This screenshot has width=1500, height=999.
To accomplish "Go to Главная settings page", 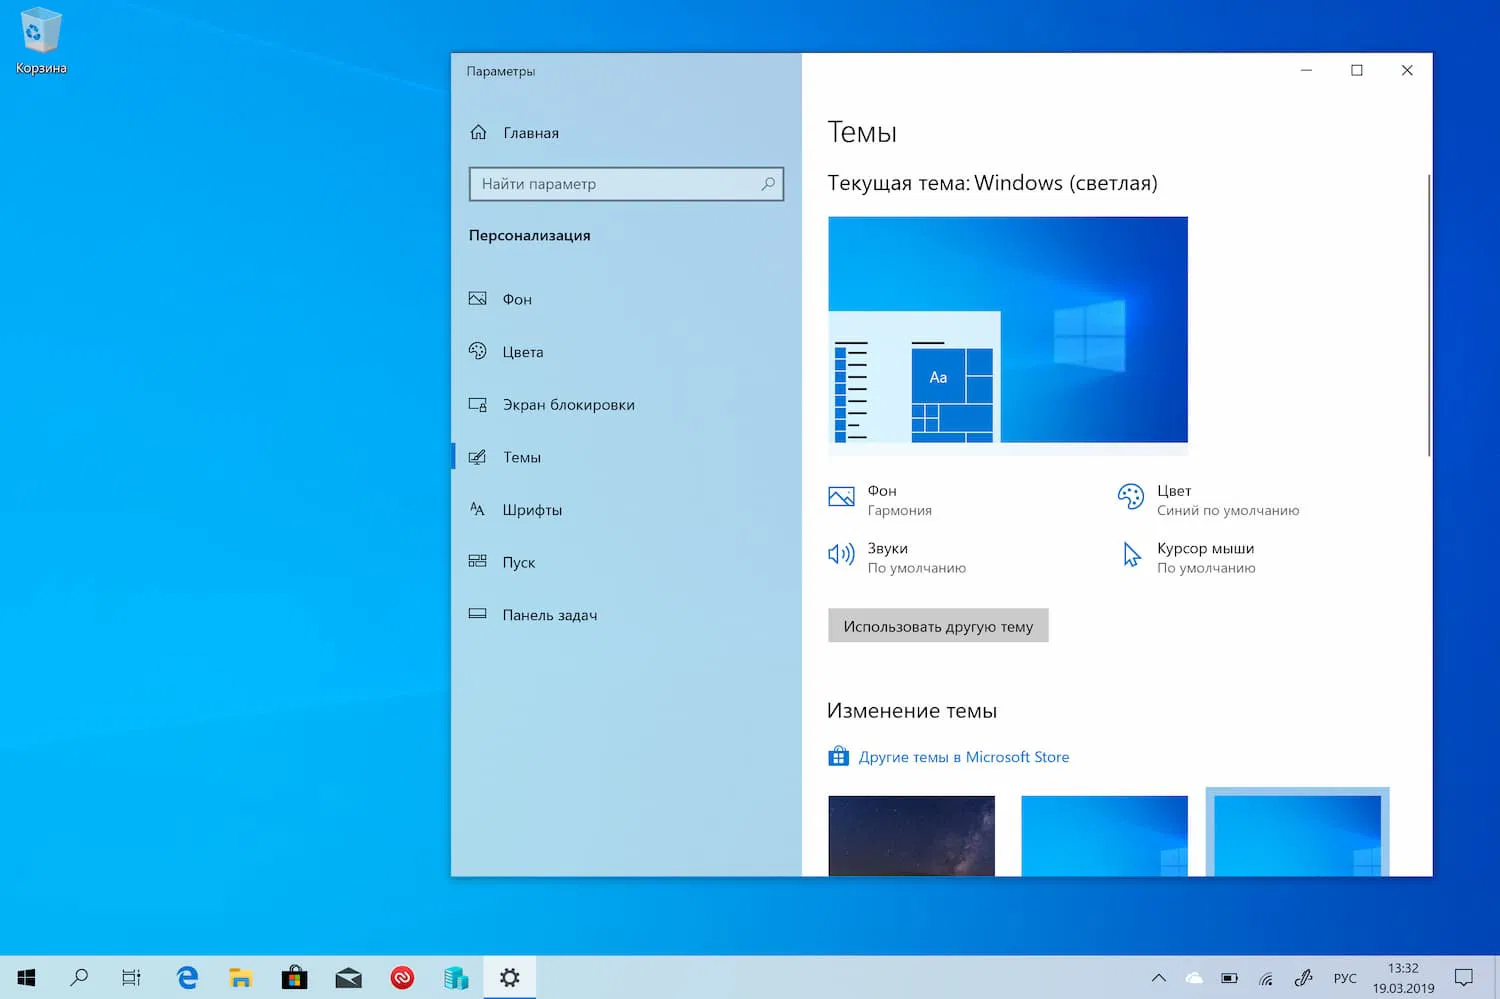I will 531,132.
